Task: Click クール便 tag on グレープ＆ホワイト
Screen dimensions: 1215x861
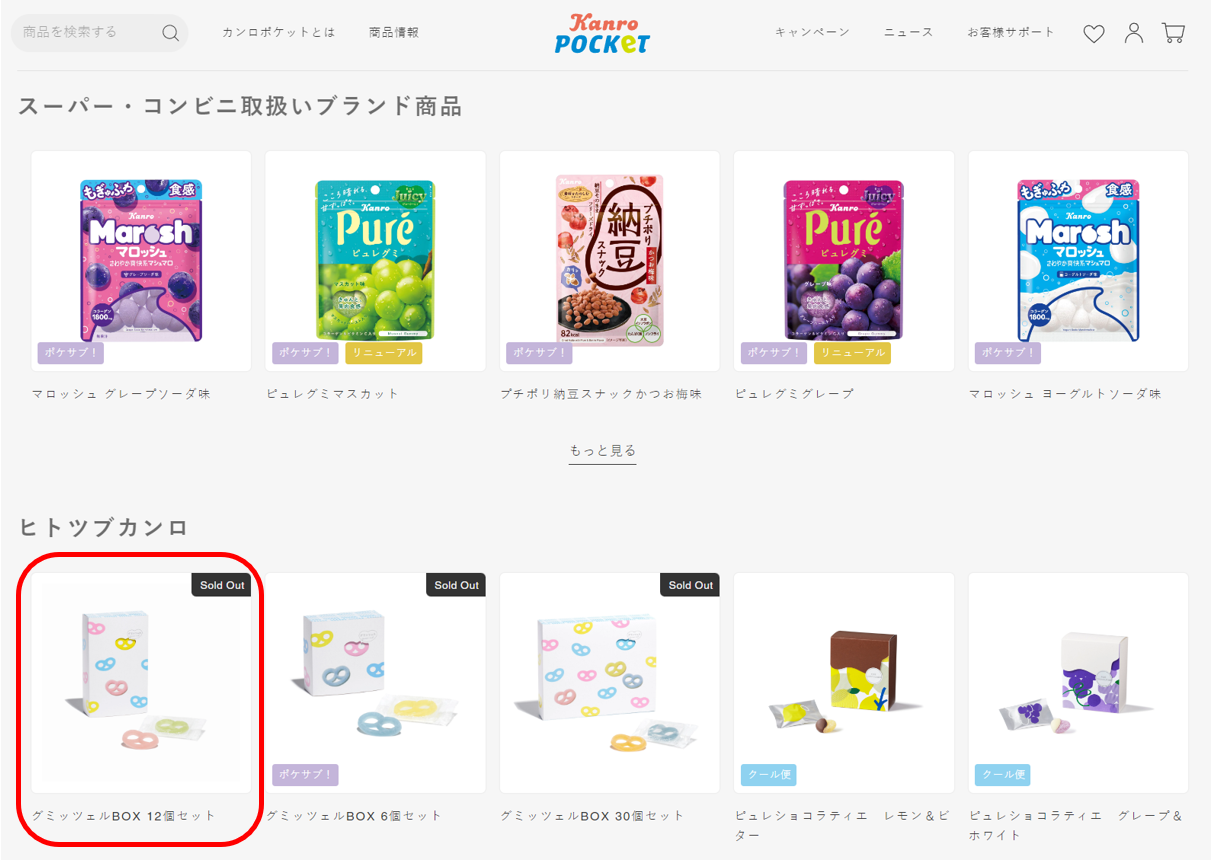Action: pos(1003,775)
